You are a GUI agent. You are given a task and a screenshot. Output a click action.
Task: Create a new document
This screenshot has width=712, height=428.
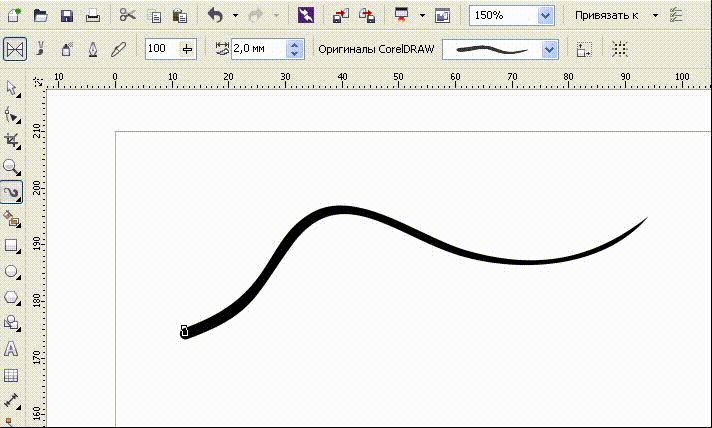(x=14, y=15)
